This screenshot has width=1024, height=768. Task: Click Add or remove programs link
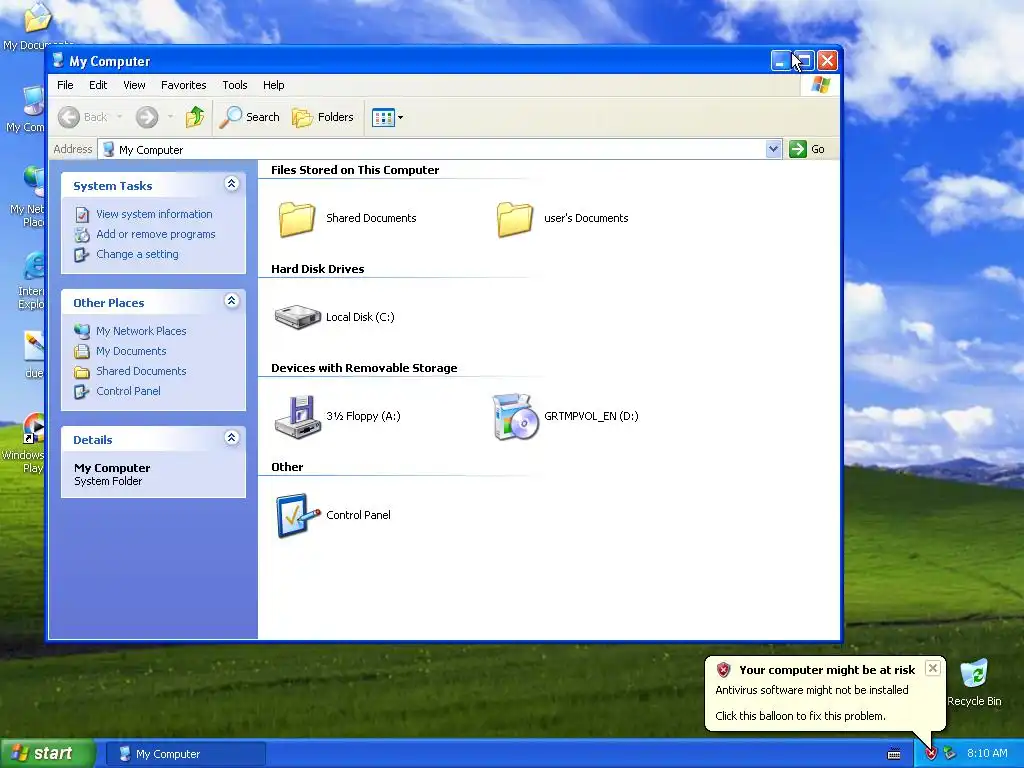155,234
